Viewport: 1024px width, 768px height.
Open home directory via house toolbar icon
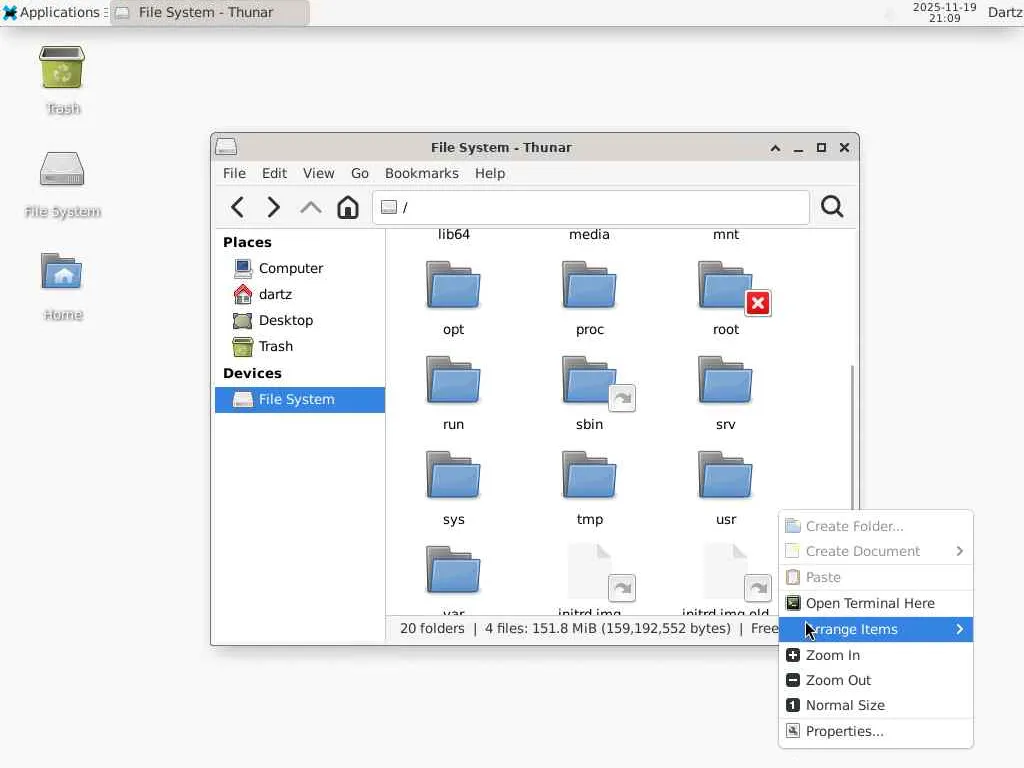348,207
